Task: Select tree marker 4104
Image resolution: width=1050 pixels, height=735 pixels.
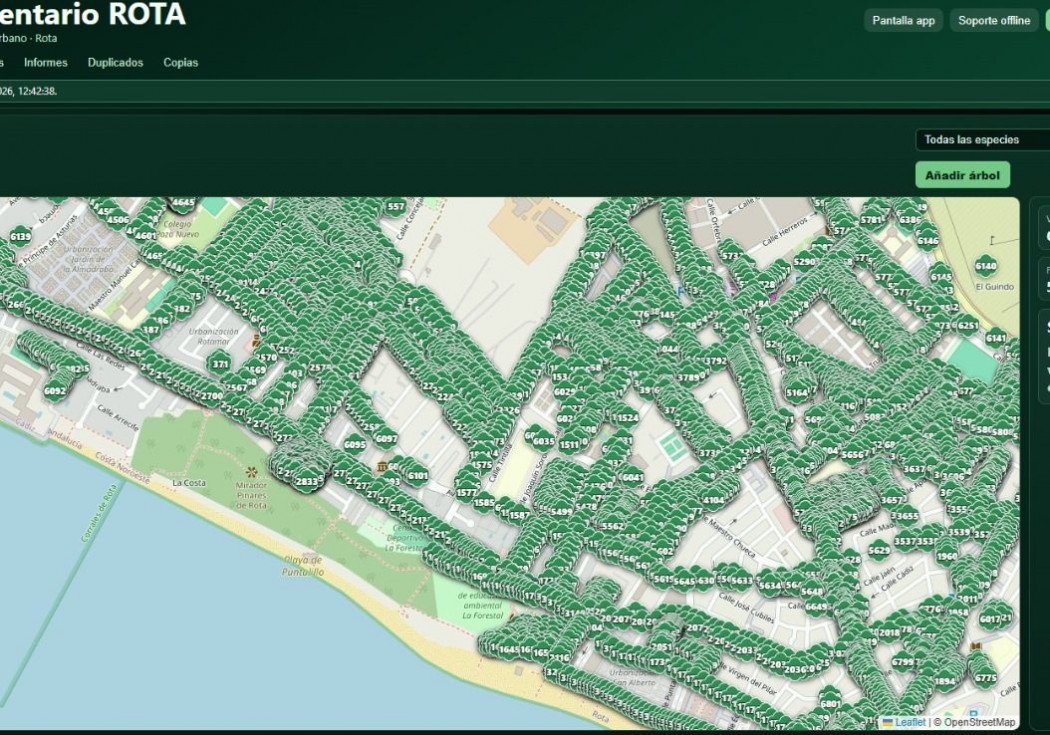Action: click(713, 499)
